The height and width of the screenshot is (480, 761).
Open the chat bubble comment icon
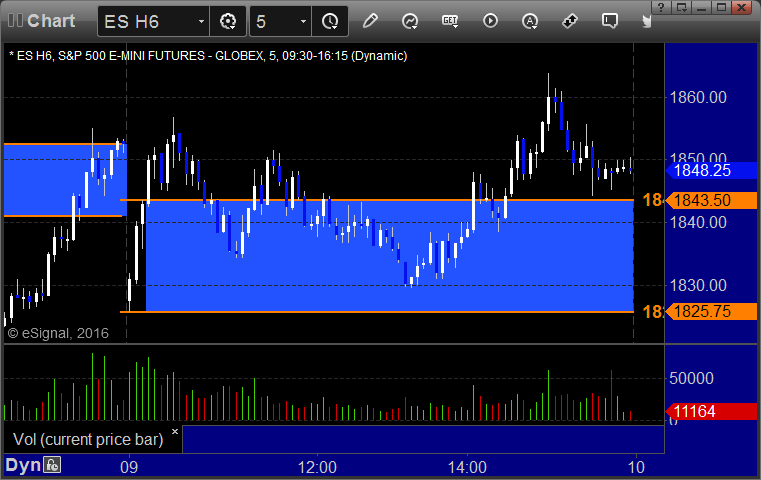[610, 21]
